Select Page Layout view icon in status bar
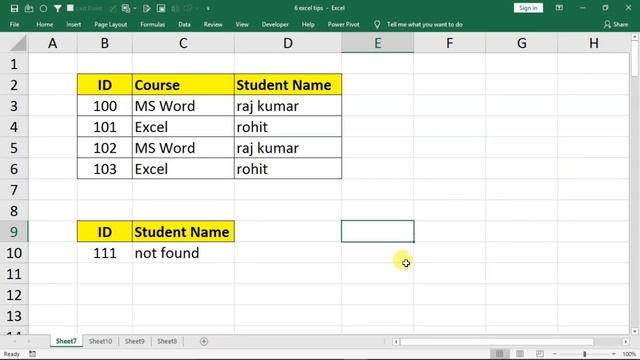 coord(520,354)
